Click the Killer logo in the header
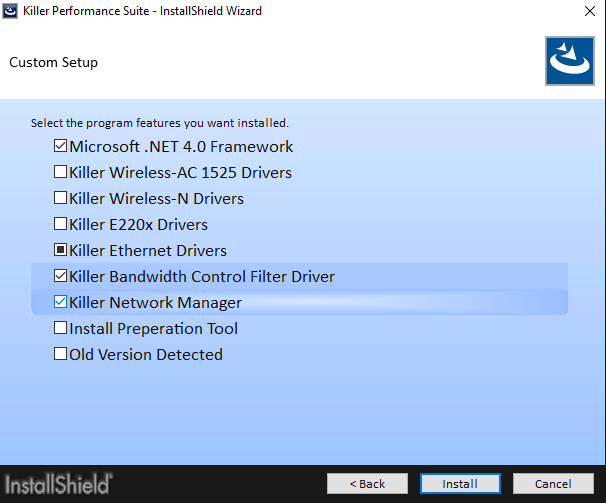 point(570,61)
